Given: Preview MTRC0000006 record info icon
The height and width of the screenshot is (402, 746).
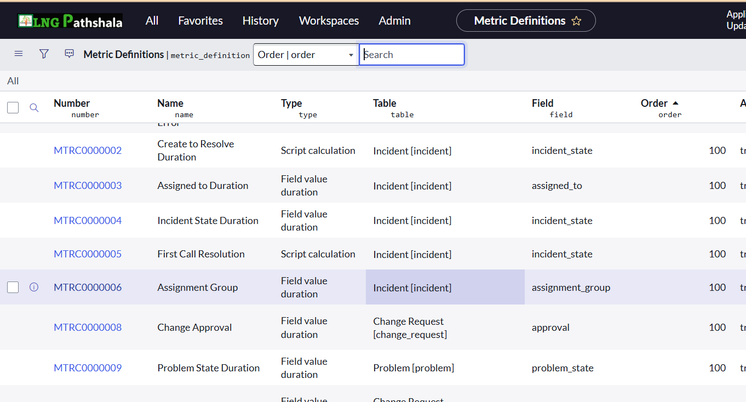Looking at the screenshot, I should (x=34, y=287).
